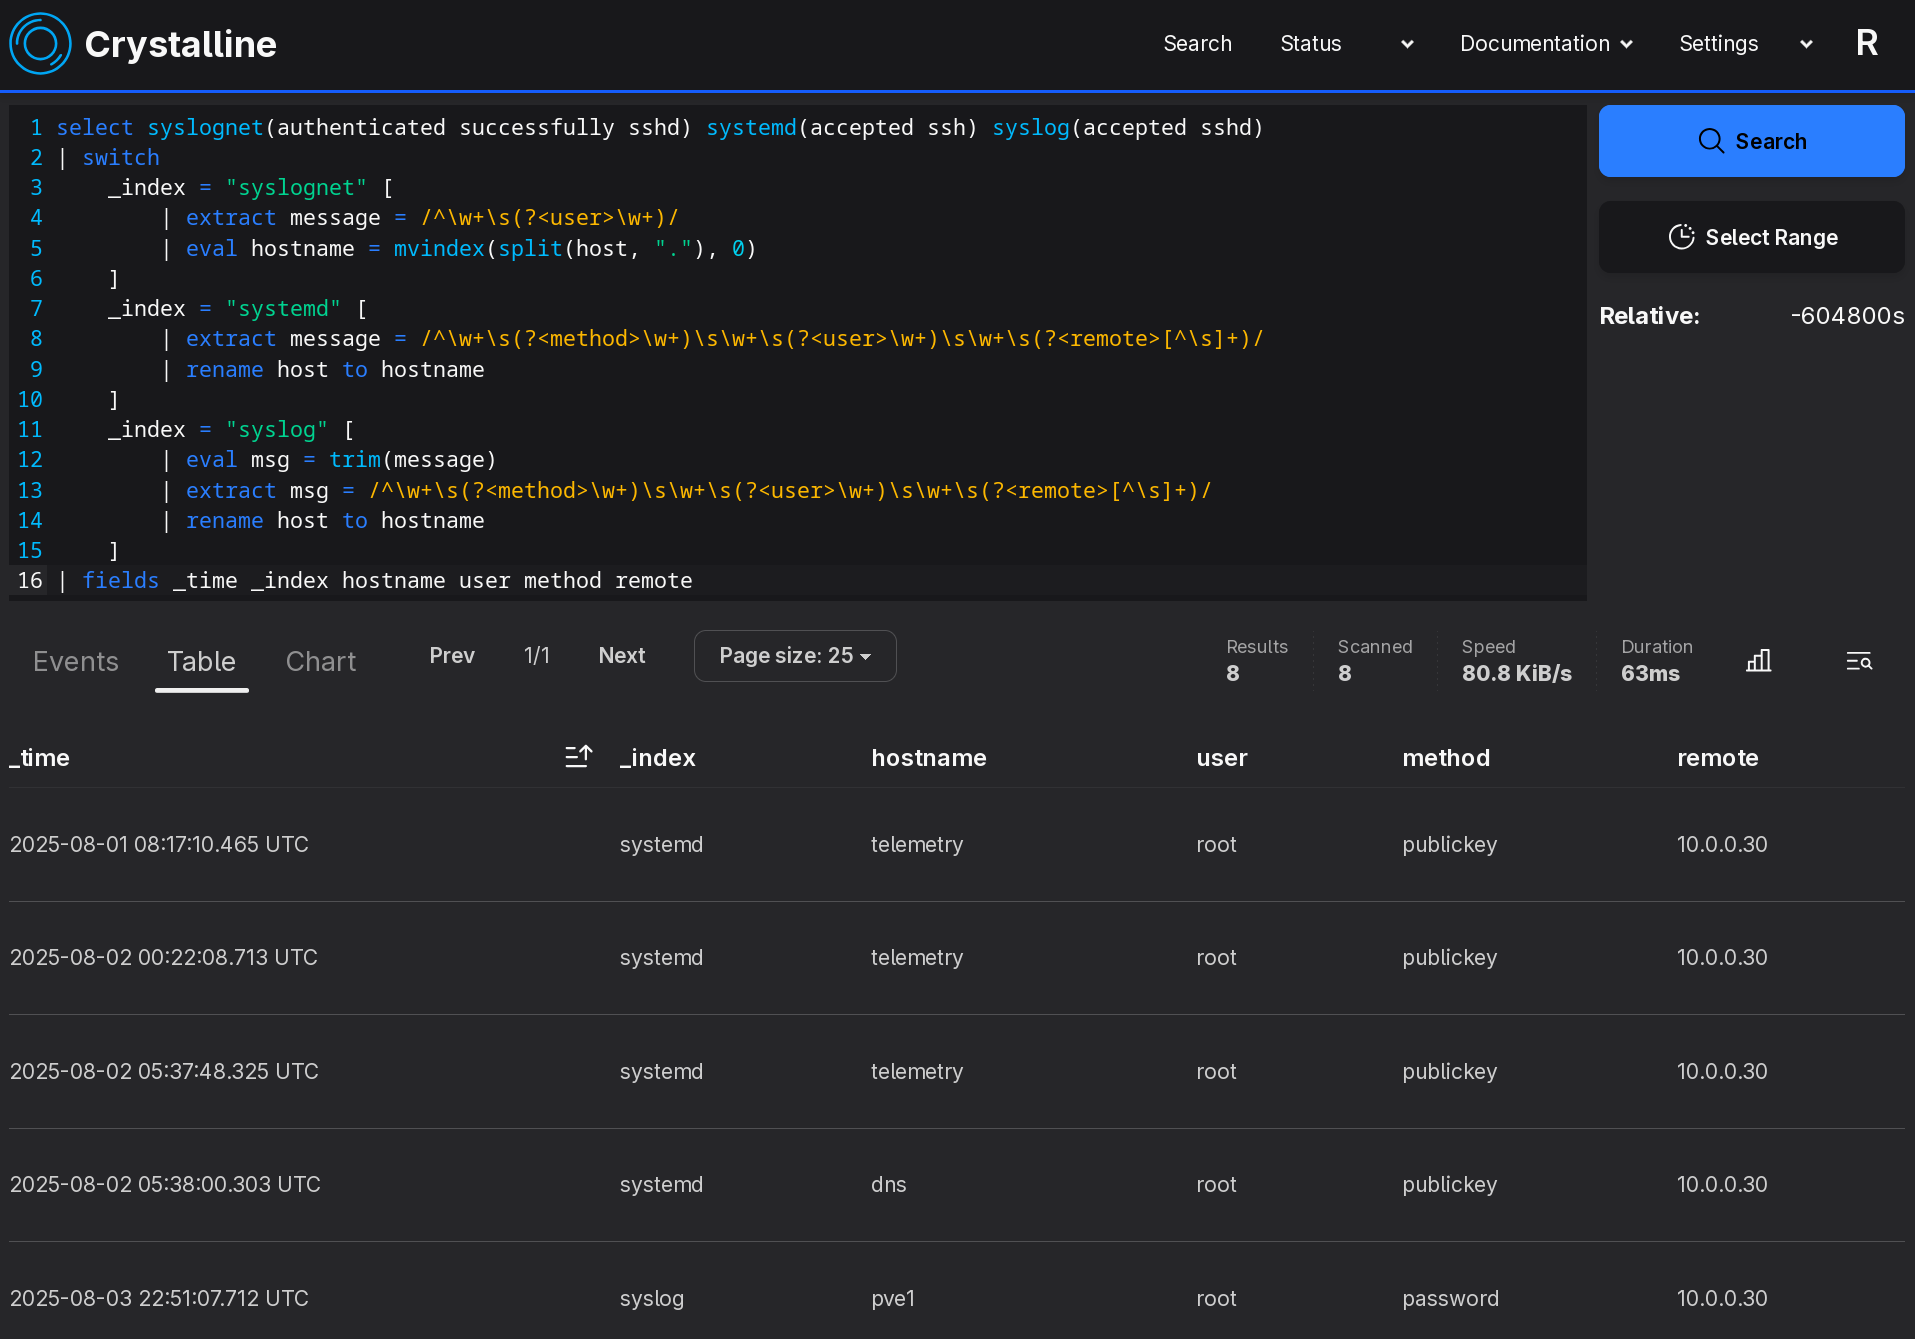Switch to the Events tab
The image size is (1915, 1339).
tap(76, 661)
